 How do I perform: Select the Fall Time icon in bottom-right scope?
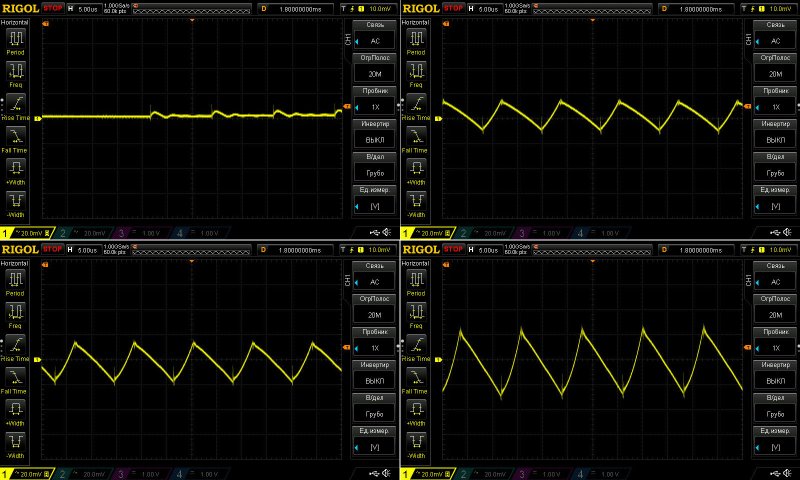click(417, 379)
